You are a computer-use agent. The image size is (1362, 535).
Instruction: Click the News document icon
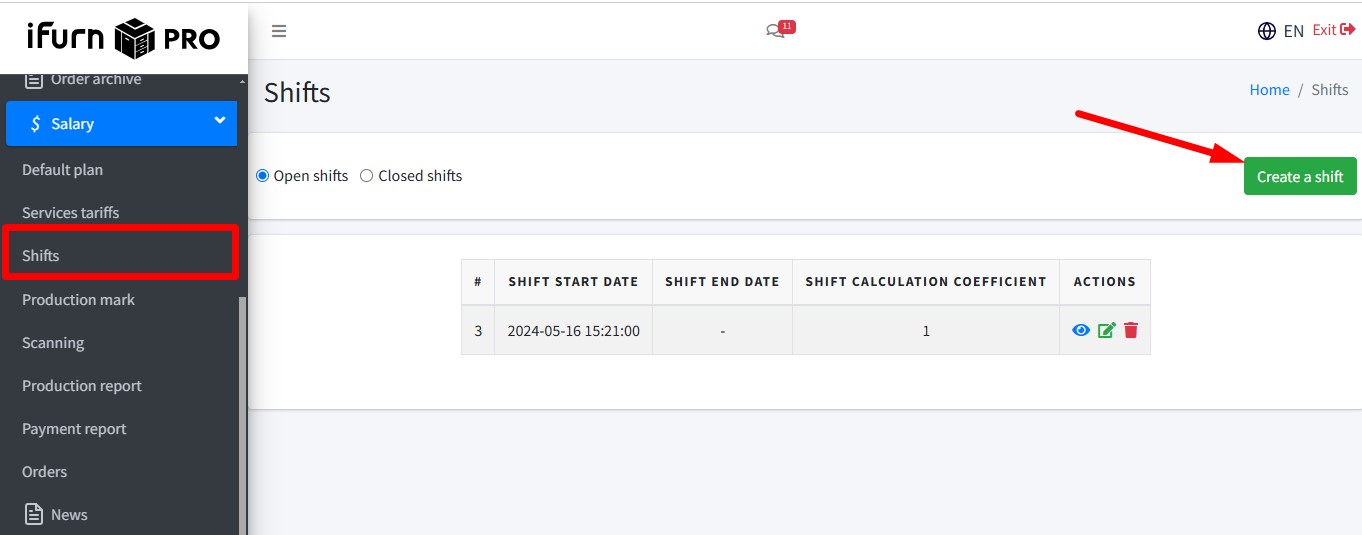pos(34,514)
